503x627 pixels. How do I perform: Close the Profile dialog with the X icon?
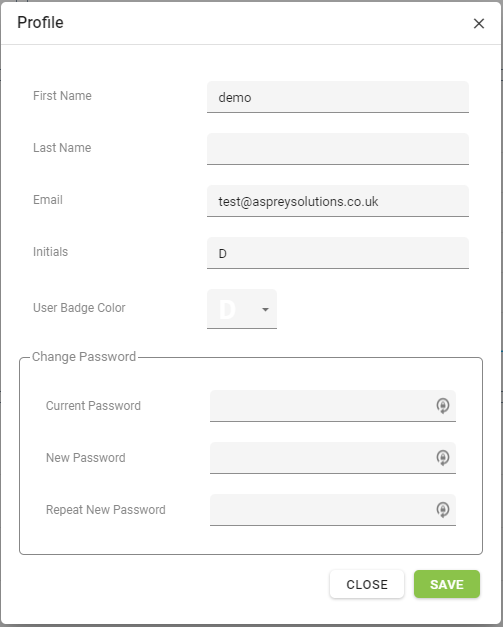tap(479, 23)
